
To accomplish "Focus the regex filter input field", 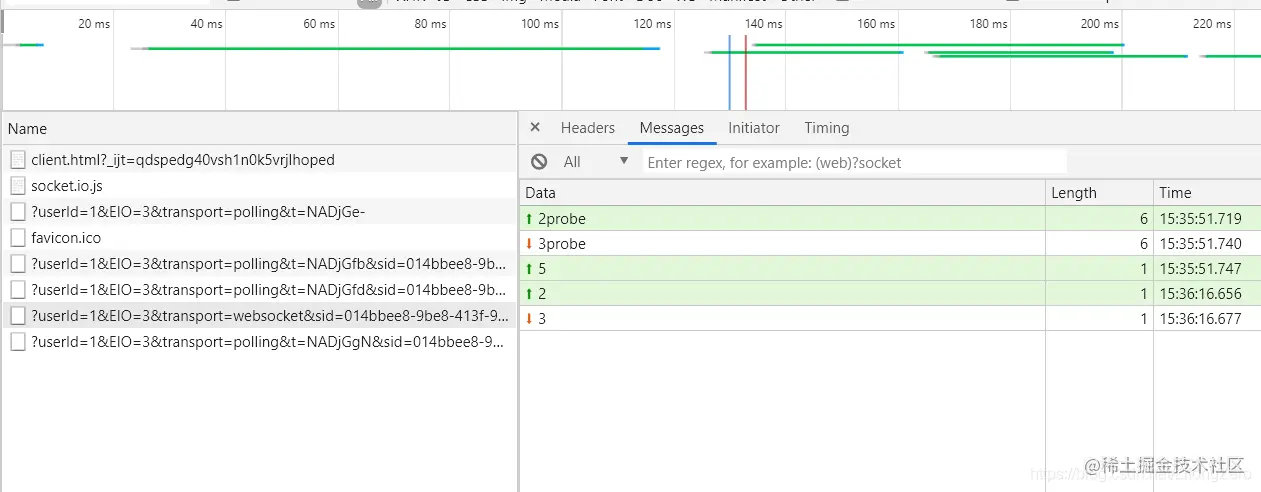I will coord(855,162).
